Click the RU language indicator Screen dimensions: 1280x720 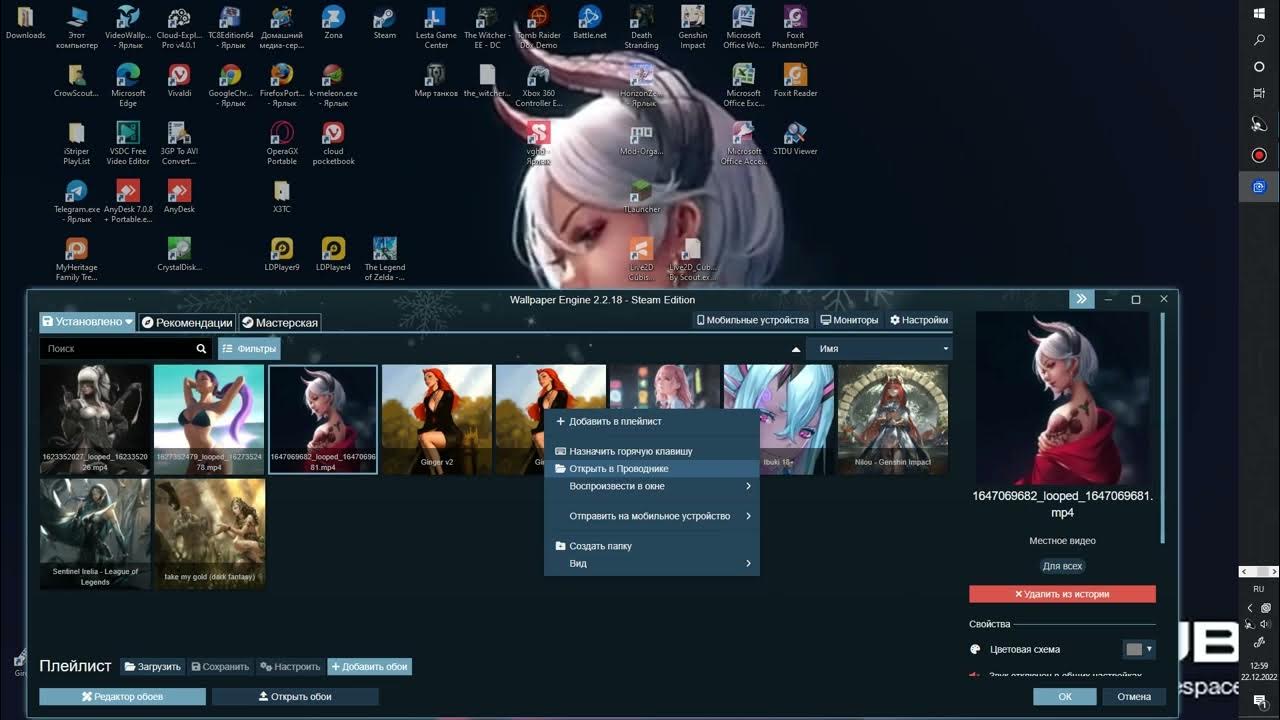point(1259,589)
